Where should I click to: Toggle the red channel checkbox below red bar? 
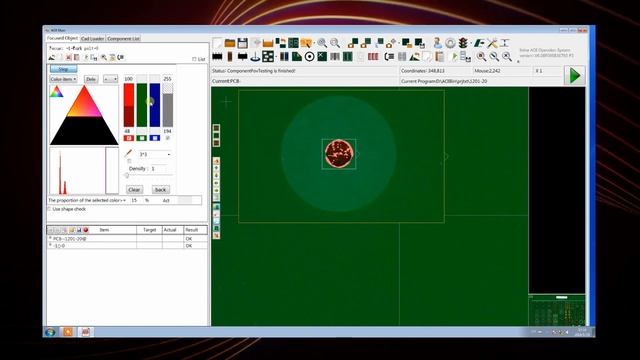(129, 138)
